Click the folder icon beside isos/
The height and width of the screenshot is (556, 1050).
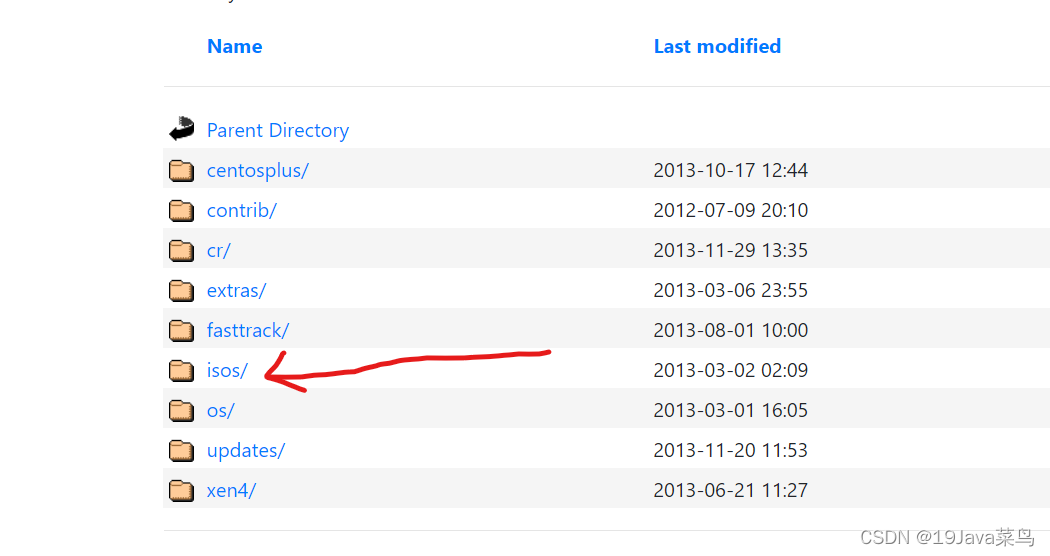point(181,370)
